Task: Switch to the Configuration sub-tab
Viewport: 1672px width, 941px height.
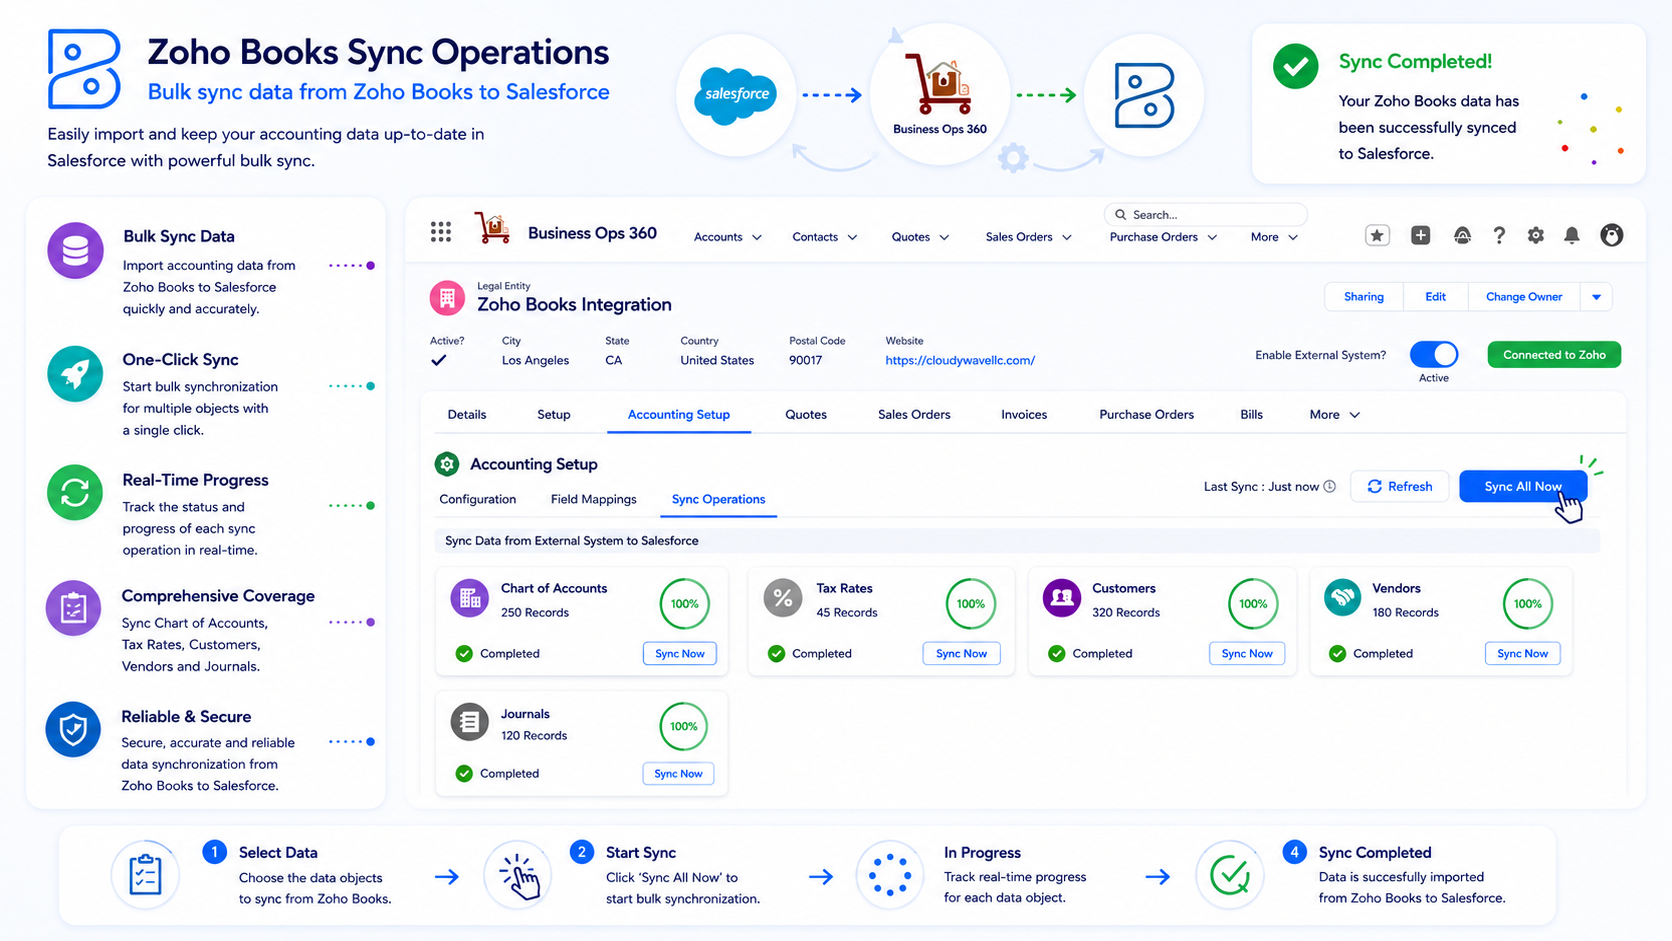Action: [478, 499]
